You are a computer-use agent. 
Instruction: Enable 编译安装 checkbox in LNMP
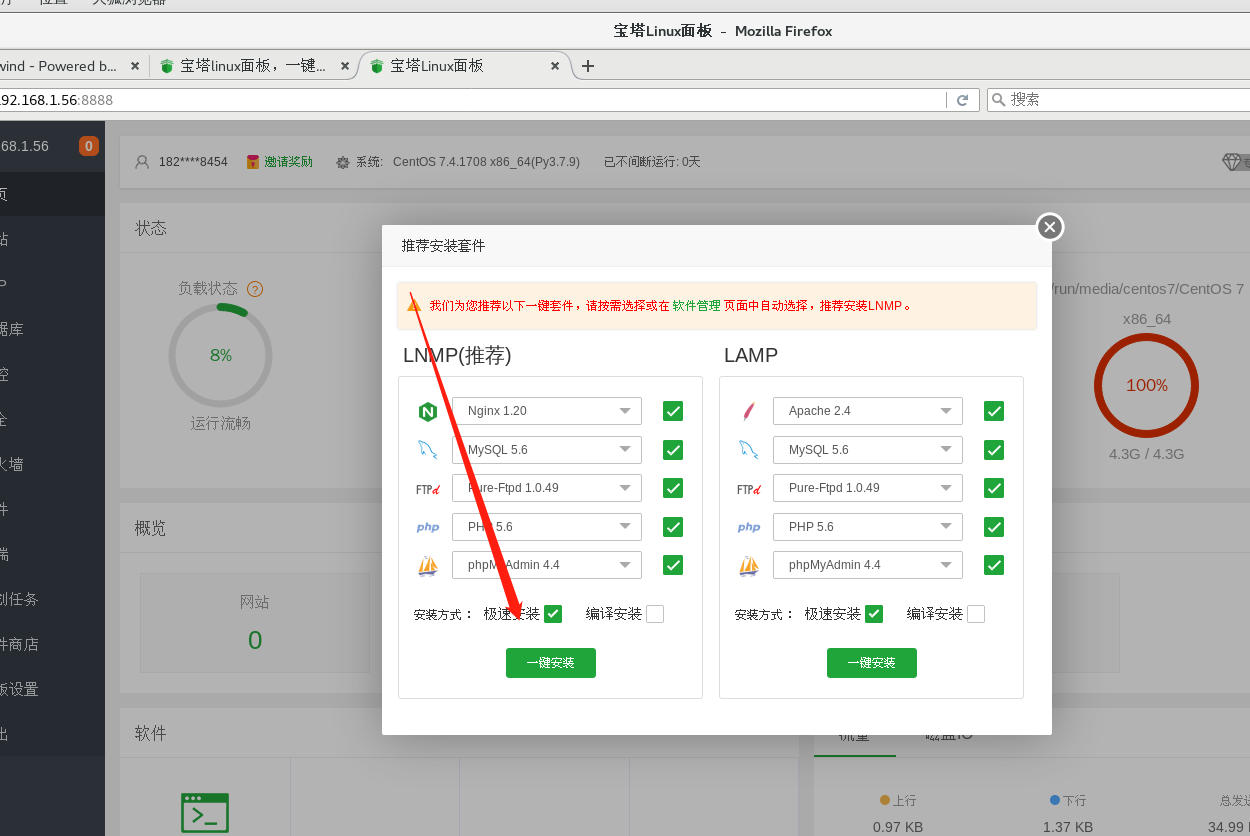[x=655, y=614]
